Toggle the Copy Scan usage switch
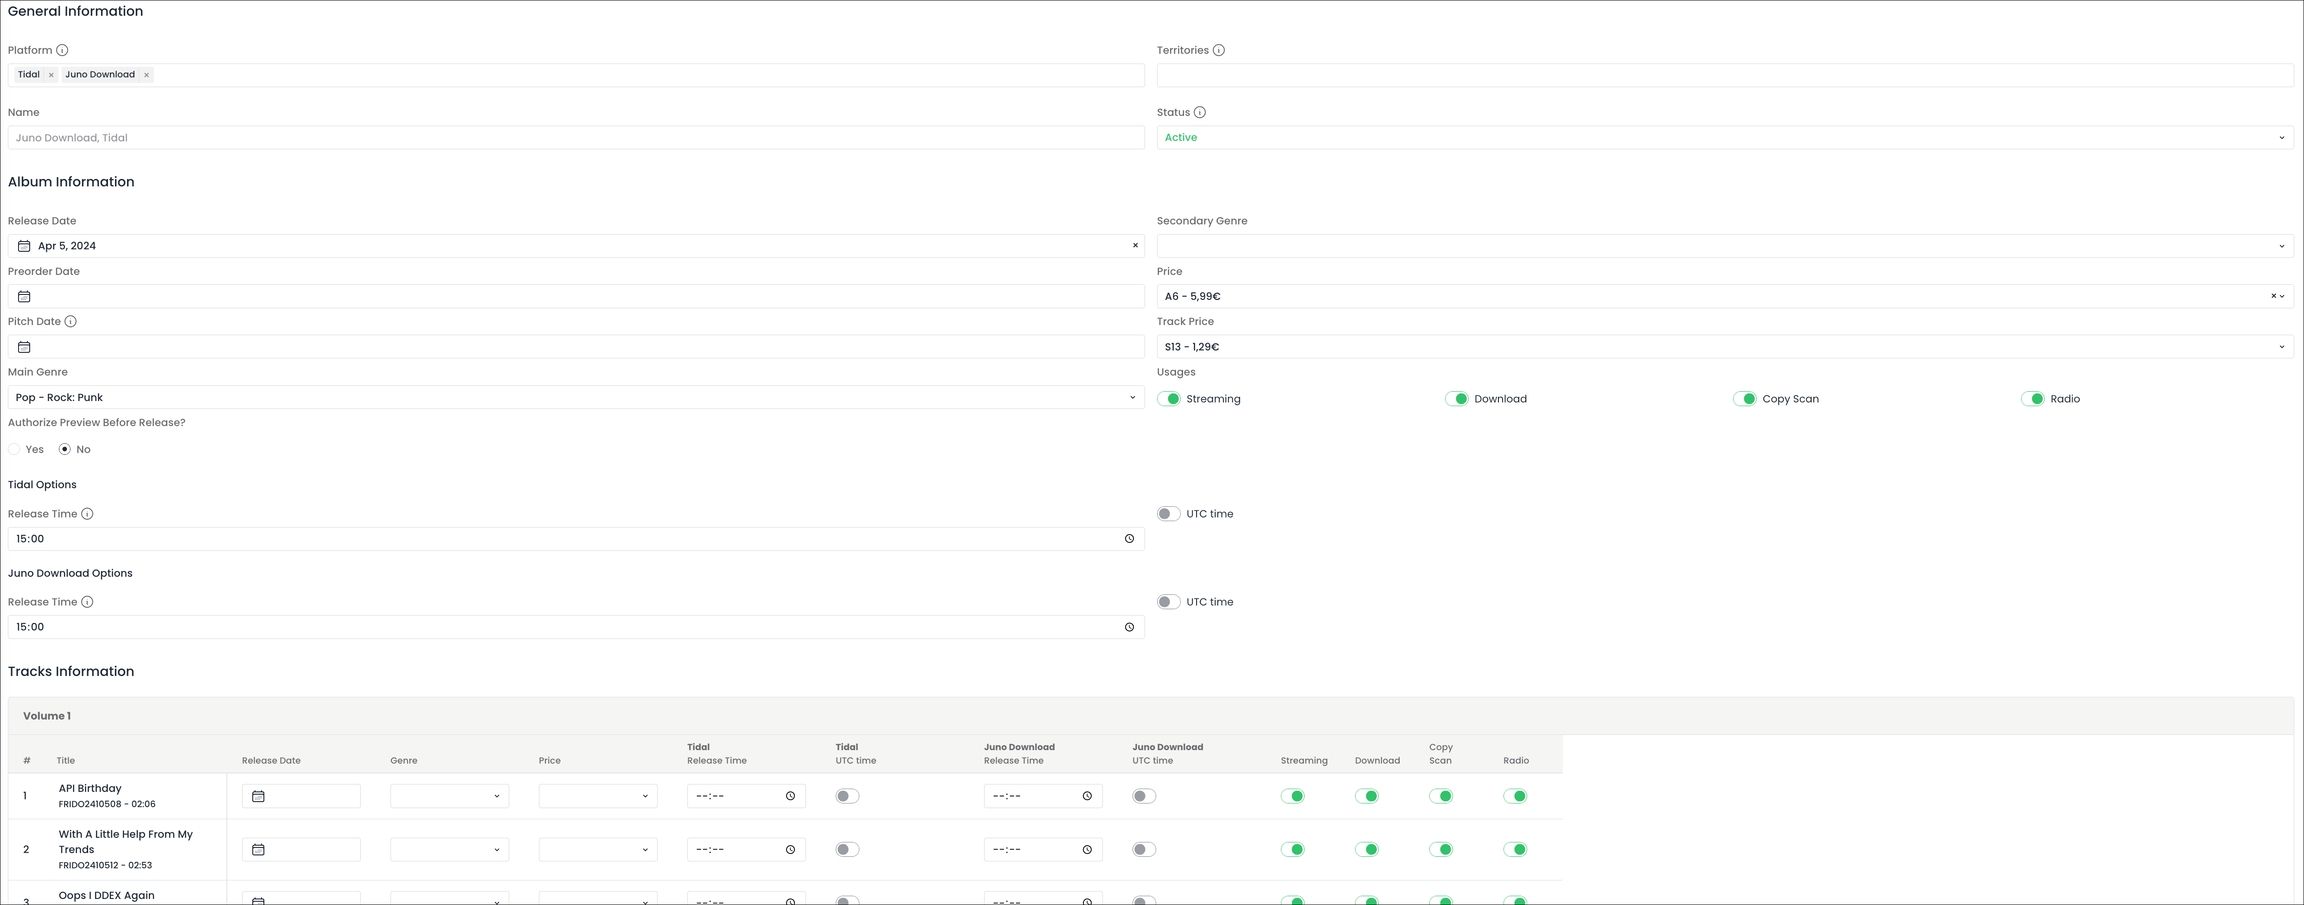Screen dimensions: 2304x905 (1744, 399)
